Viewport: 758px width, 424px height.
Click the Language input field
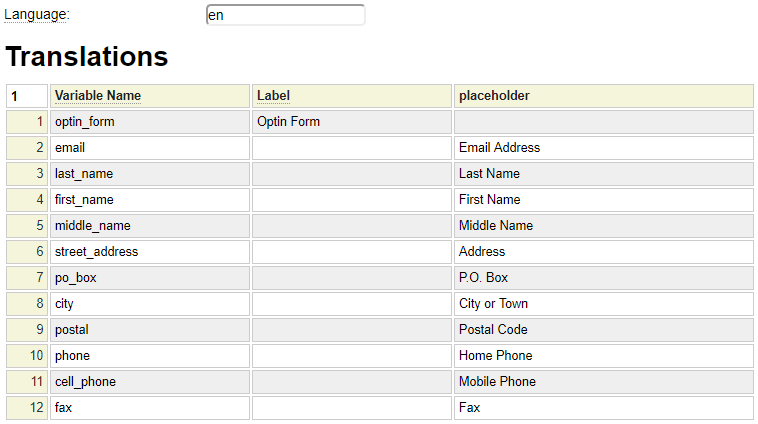pos(285,15)
